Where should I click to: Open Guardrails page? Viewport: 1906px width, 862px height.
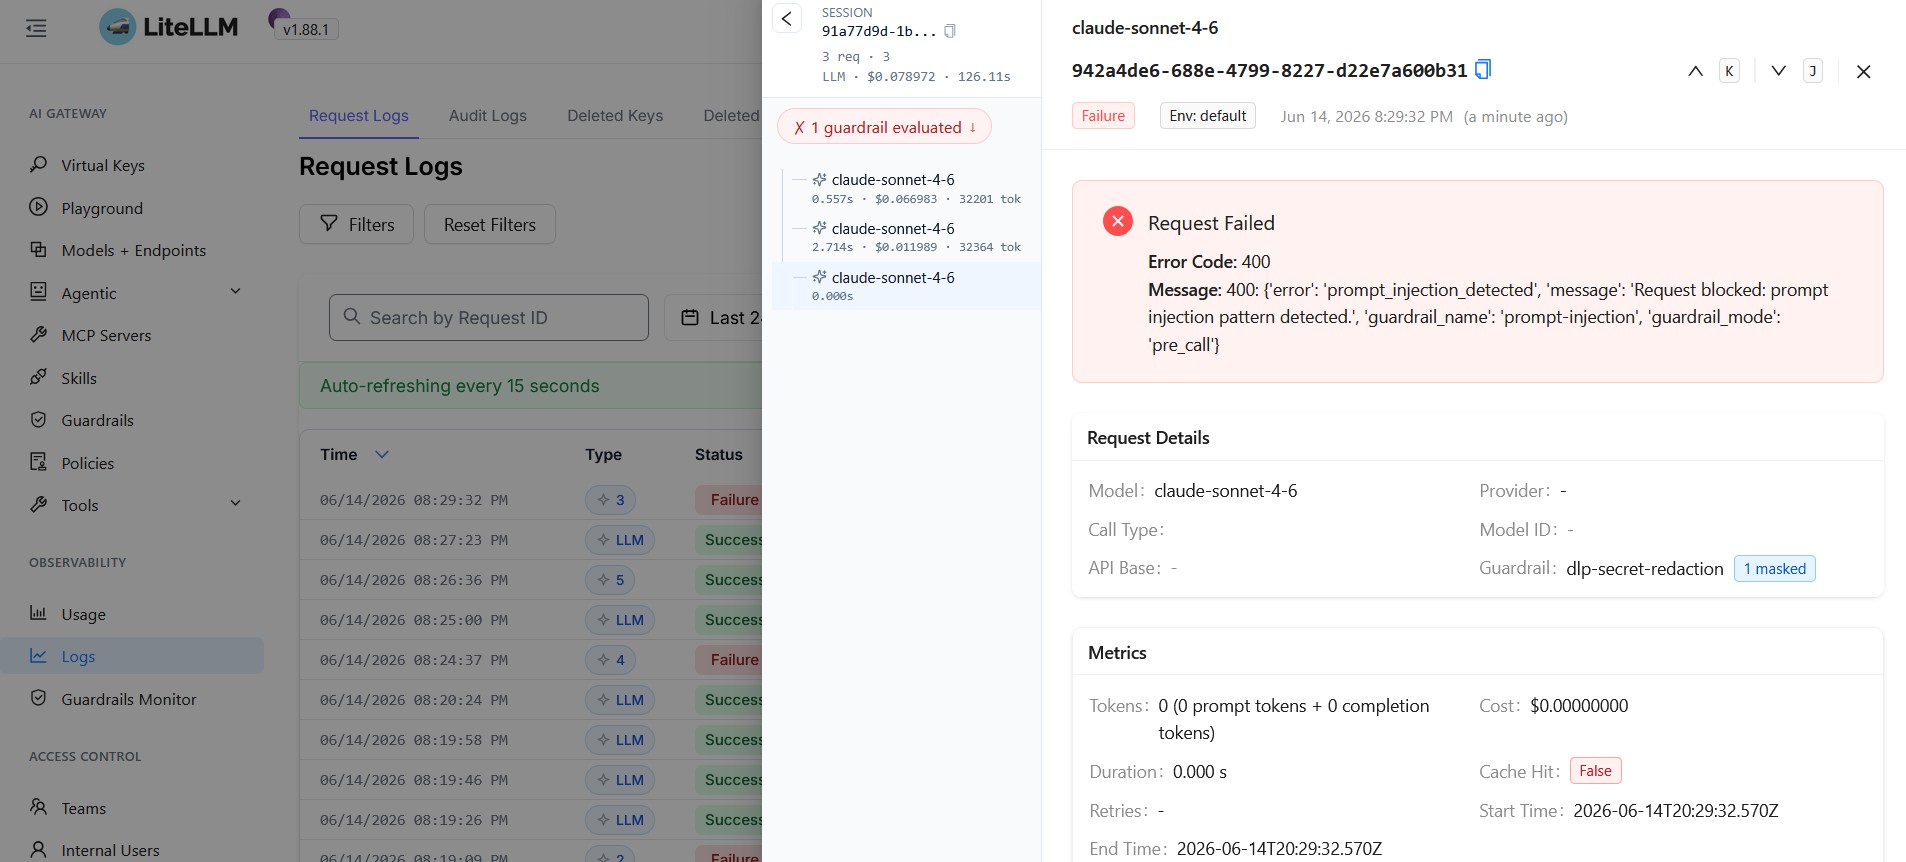coord(97,420)
